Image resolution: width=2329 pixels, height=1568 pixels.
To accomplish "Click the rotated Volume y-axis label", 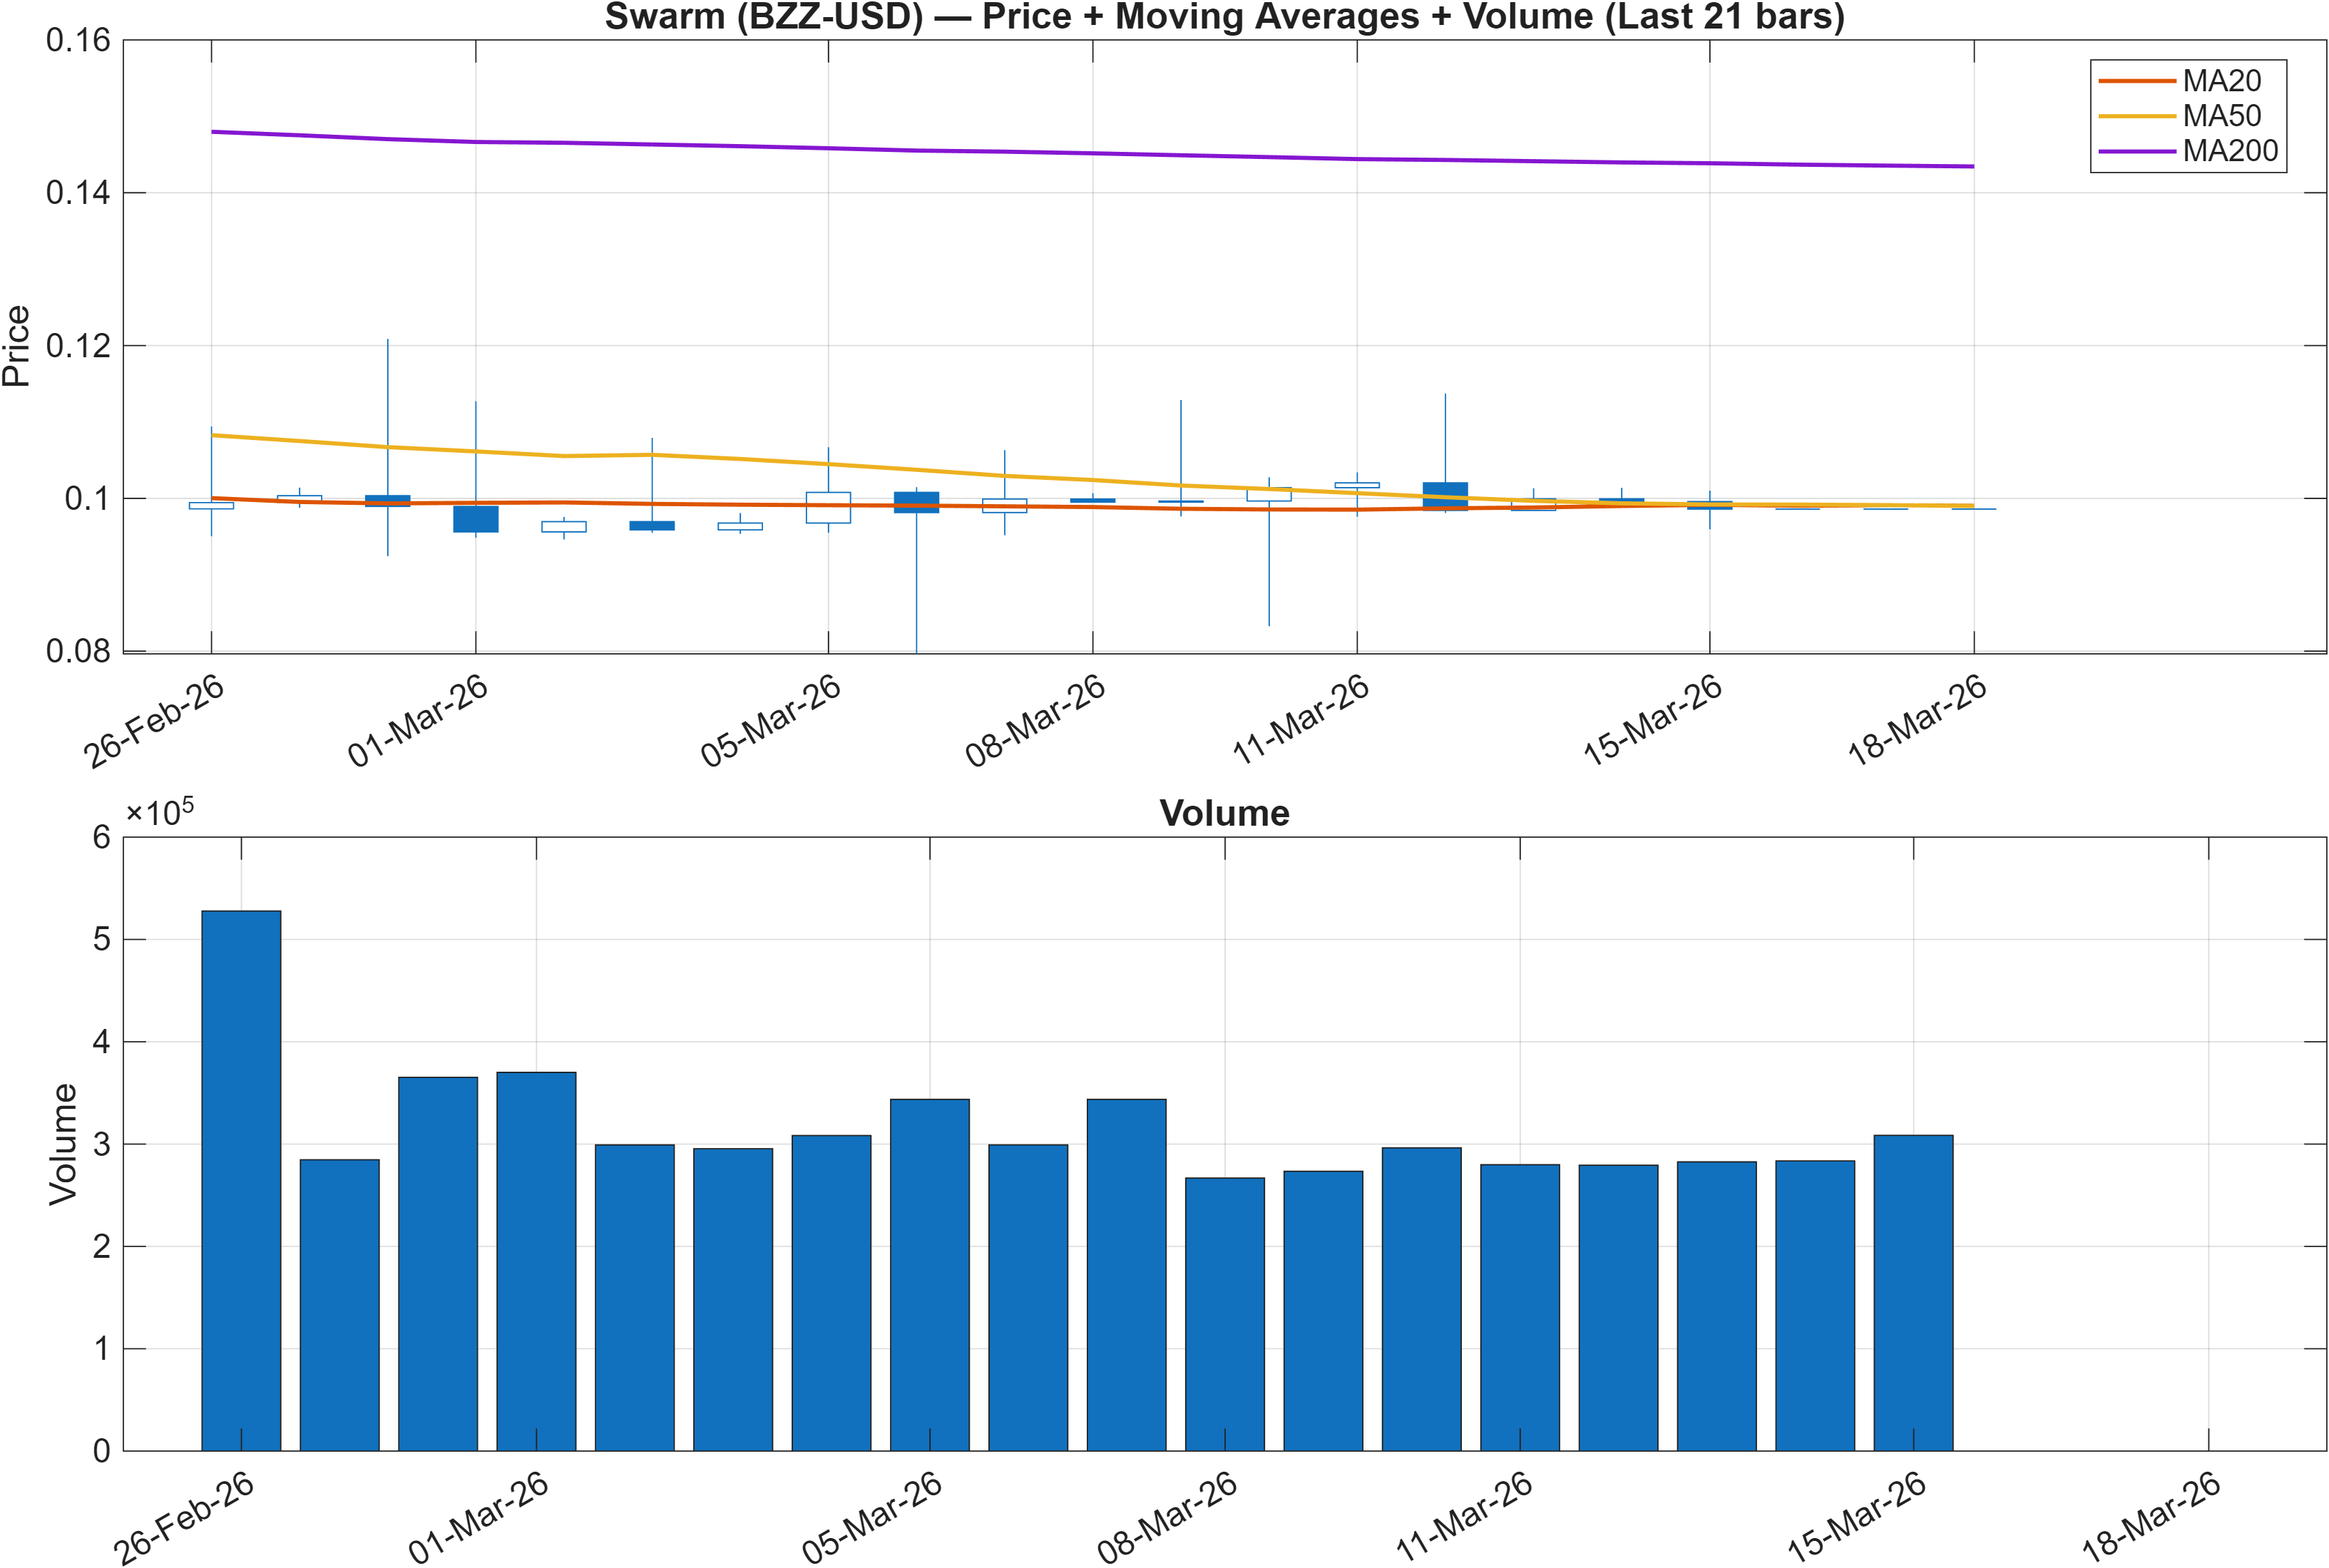I will pyautogui.click(x=63, y=1144).
